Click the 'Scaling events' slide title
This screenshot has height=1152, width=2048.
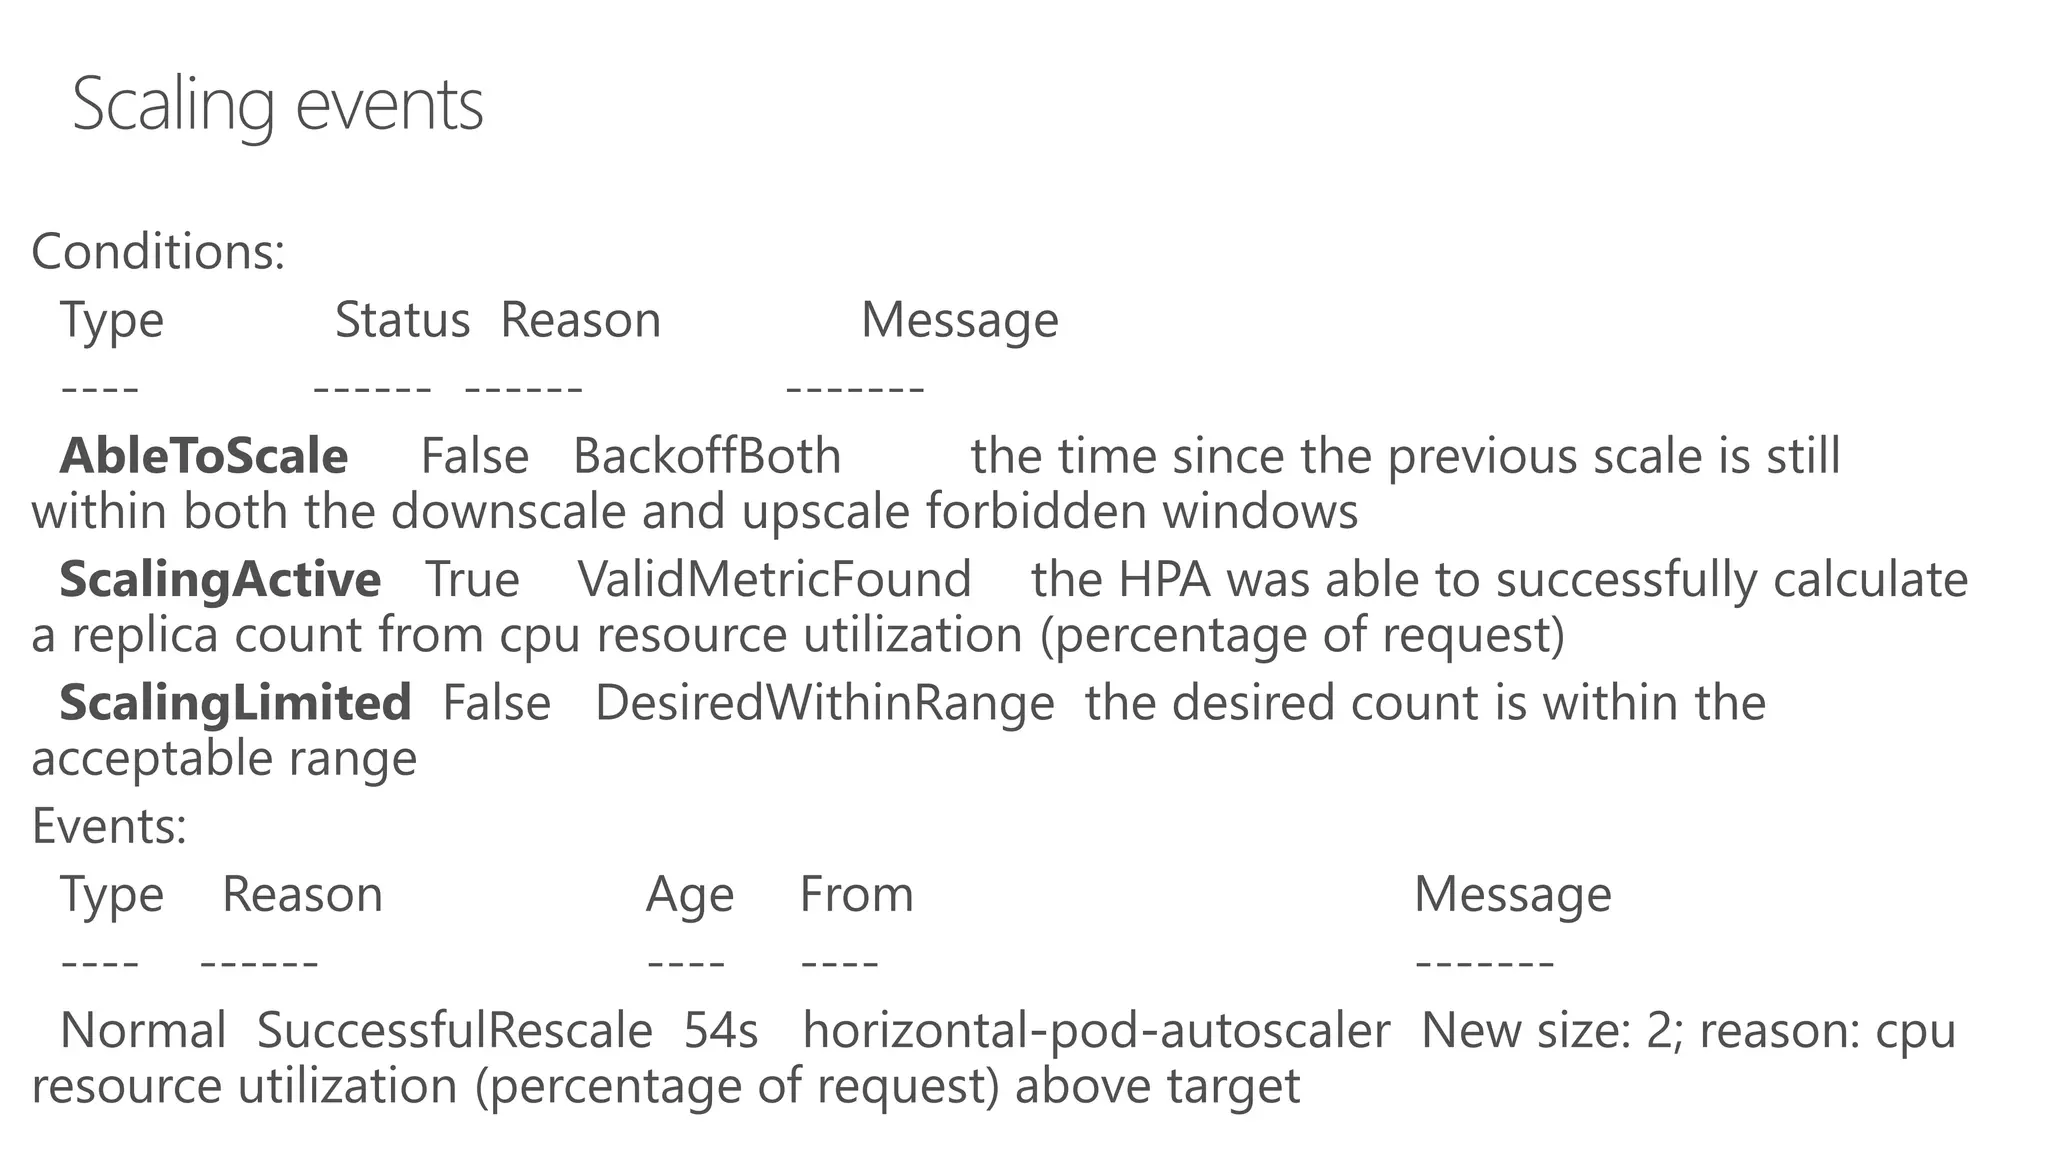(x=278, y=105)
